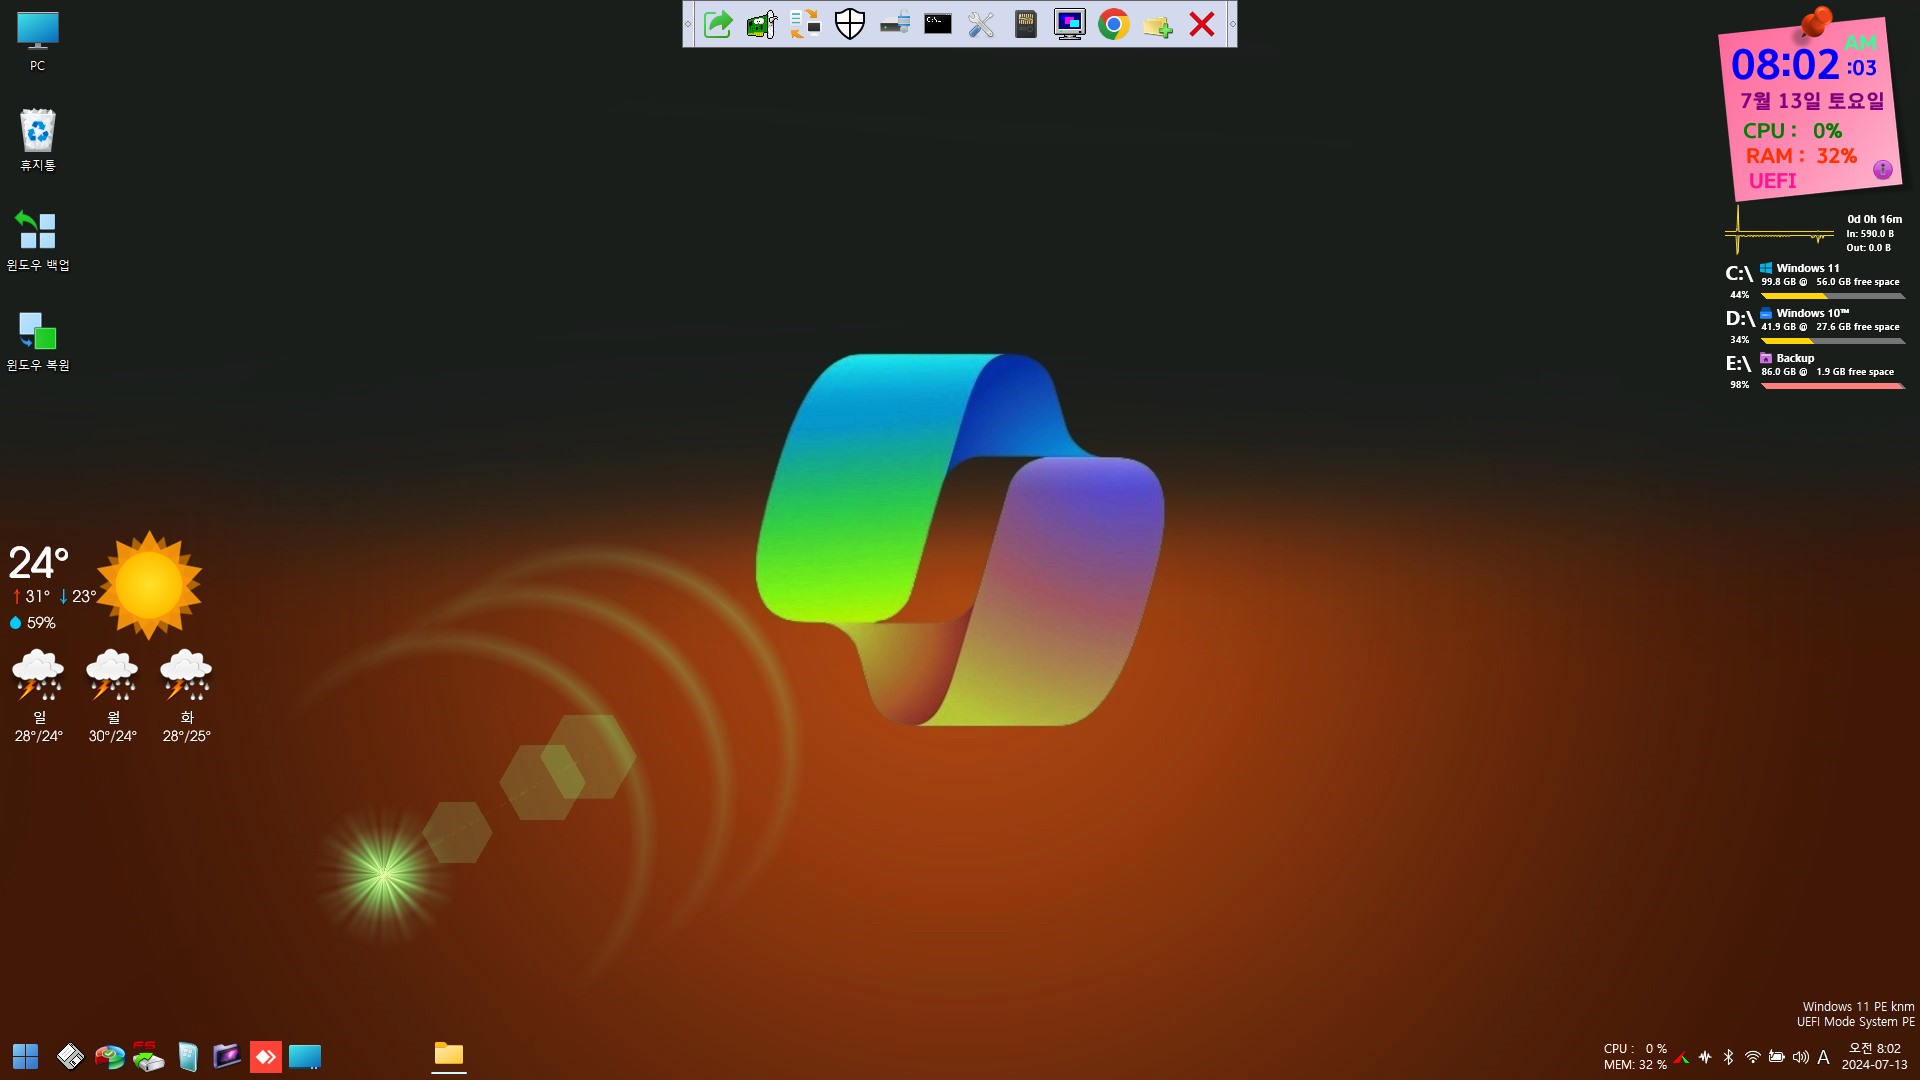Launch the red AnyDesk taskbar icon
This screenshot has height=1080, width=1920.
click(x=265, y=1056)
